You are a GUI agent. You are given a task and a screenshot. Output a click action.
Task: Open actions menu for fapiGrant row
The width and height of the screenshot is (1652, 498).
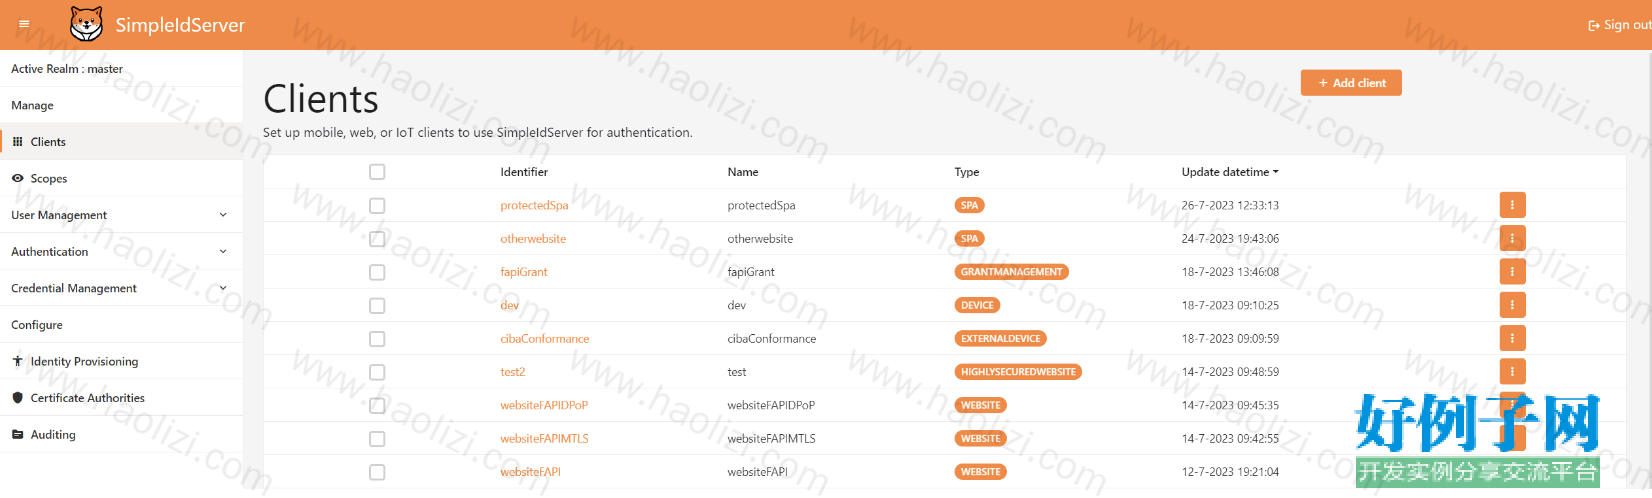click(1512, 272)
